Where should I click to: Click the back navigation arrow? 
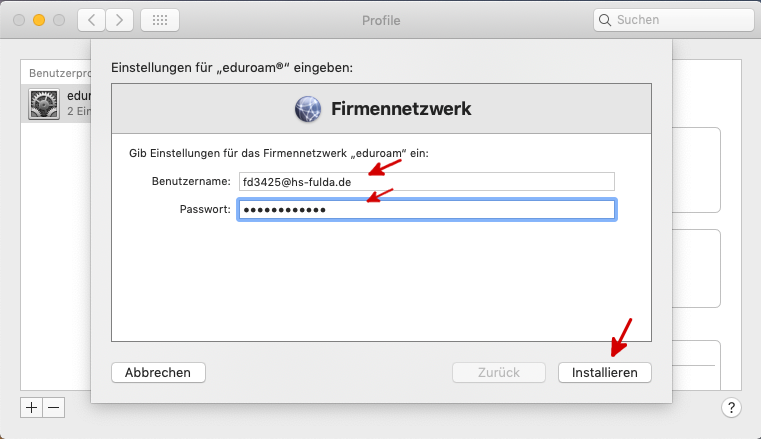click(91, 20)
